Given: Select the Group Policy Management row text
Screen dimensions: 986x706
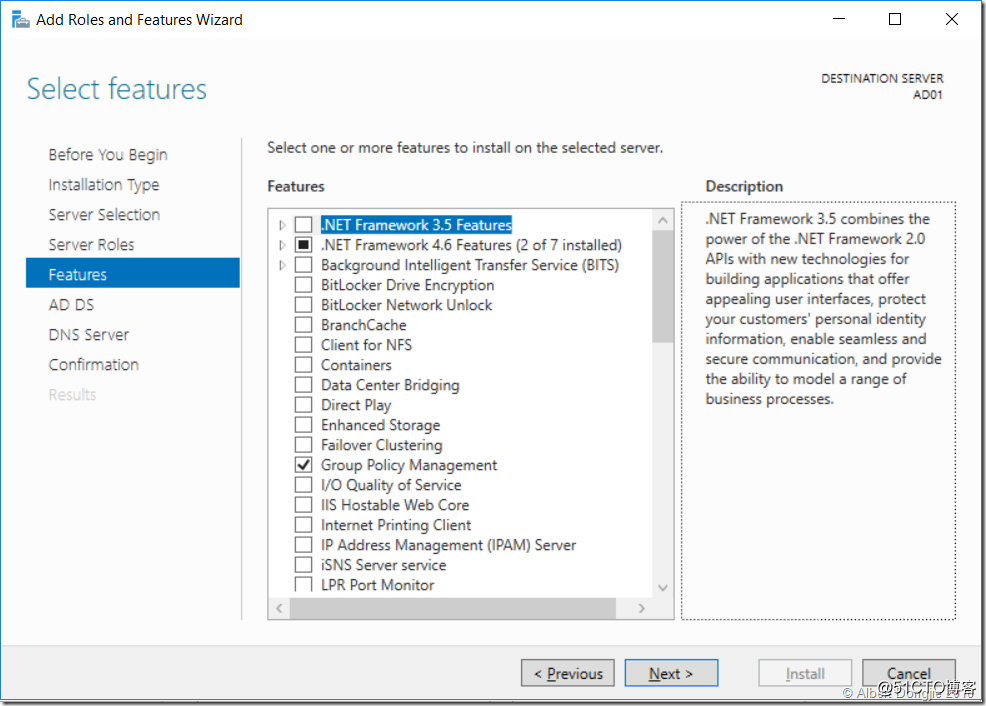Looking at the screenshot, I should click(x=409, y=465).
